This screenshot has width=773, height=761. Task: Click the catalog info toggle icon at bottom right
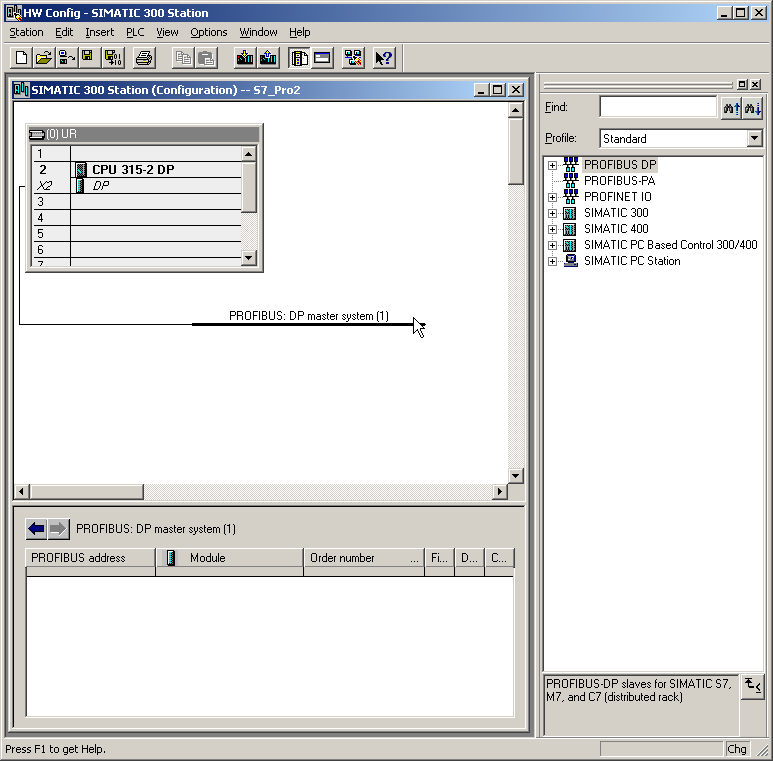click(x=752, y=686)
